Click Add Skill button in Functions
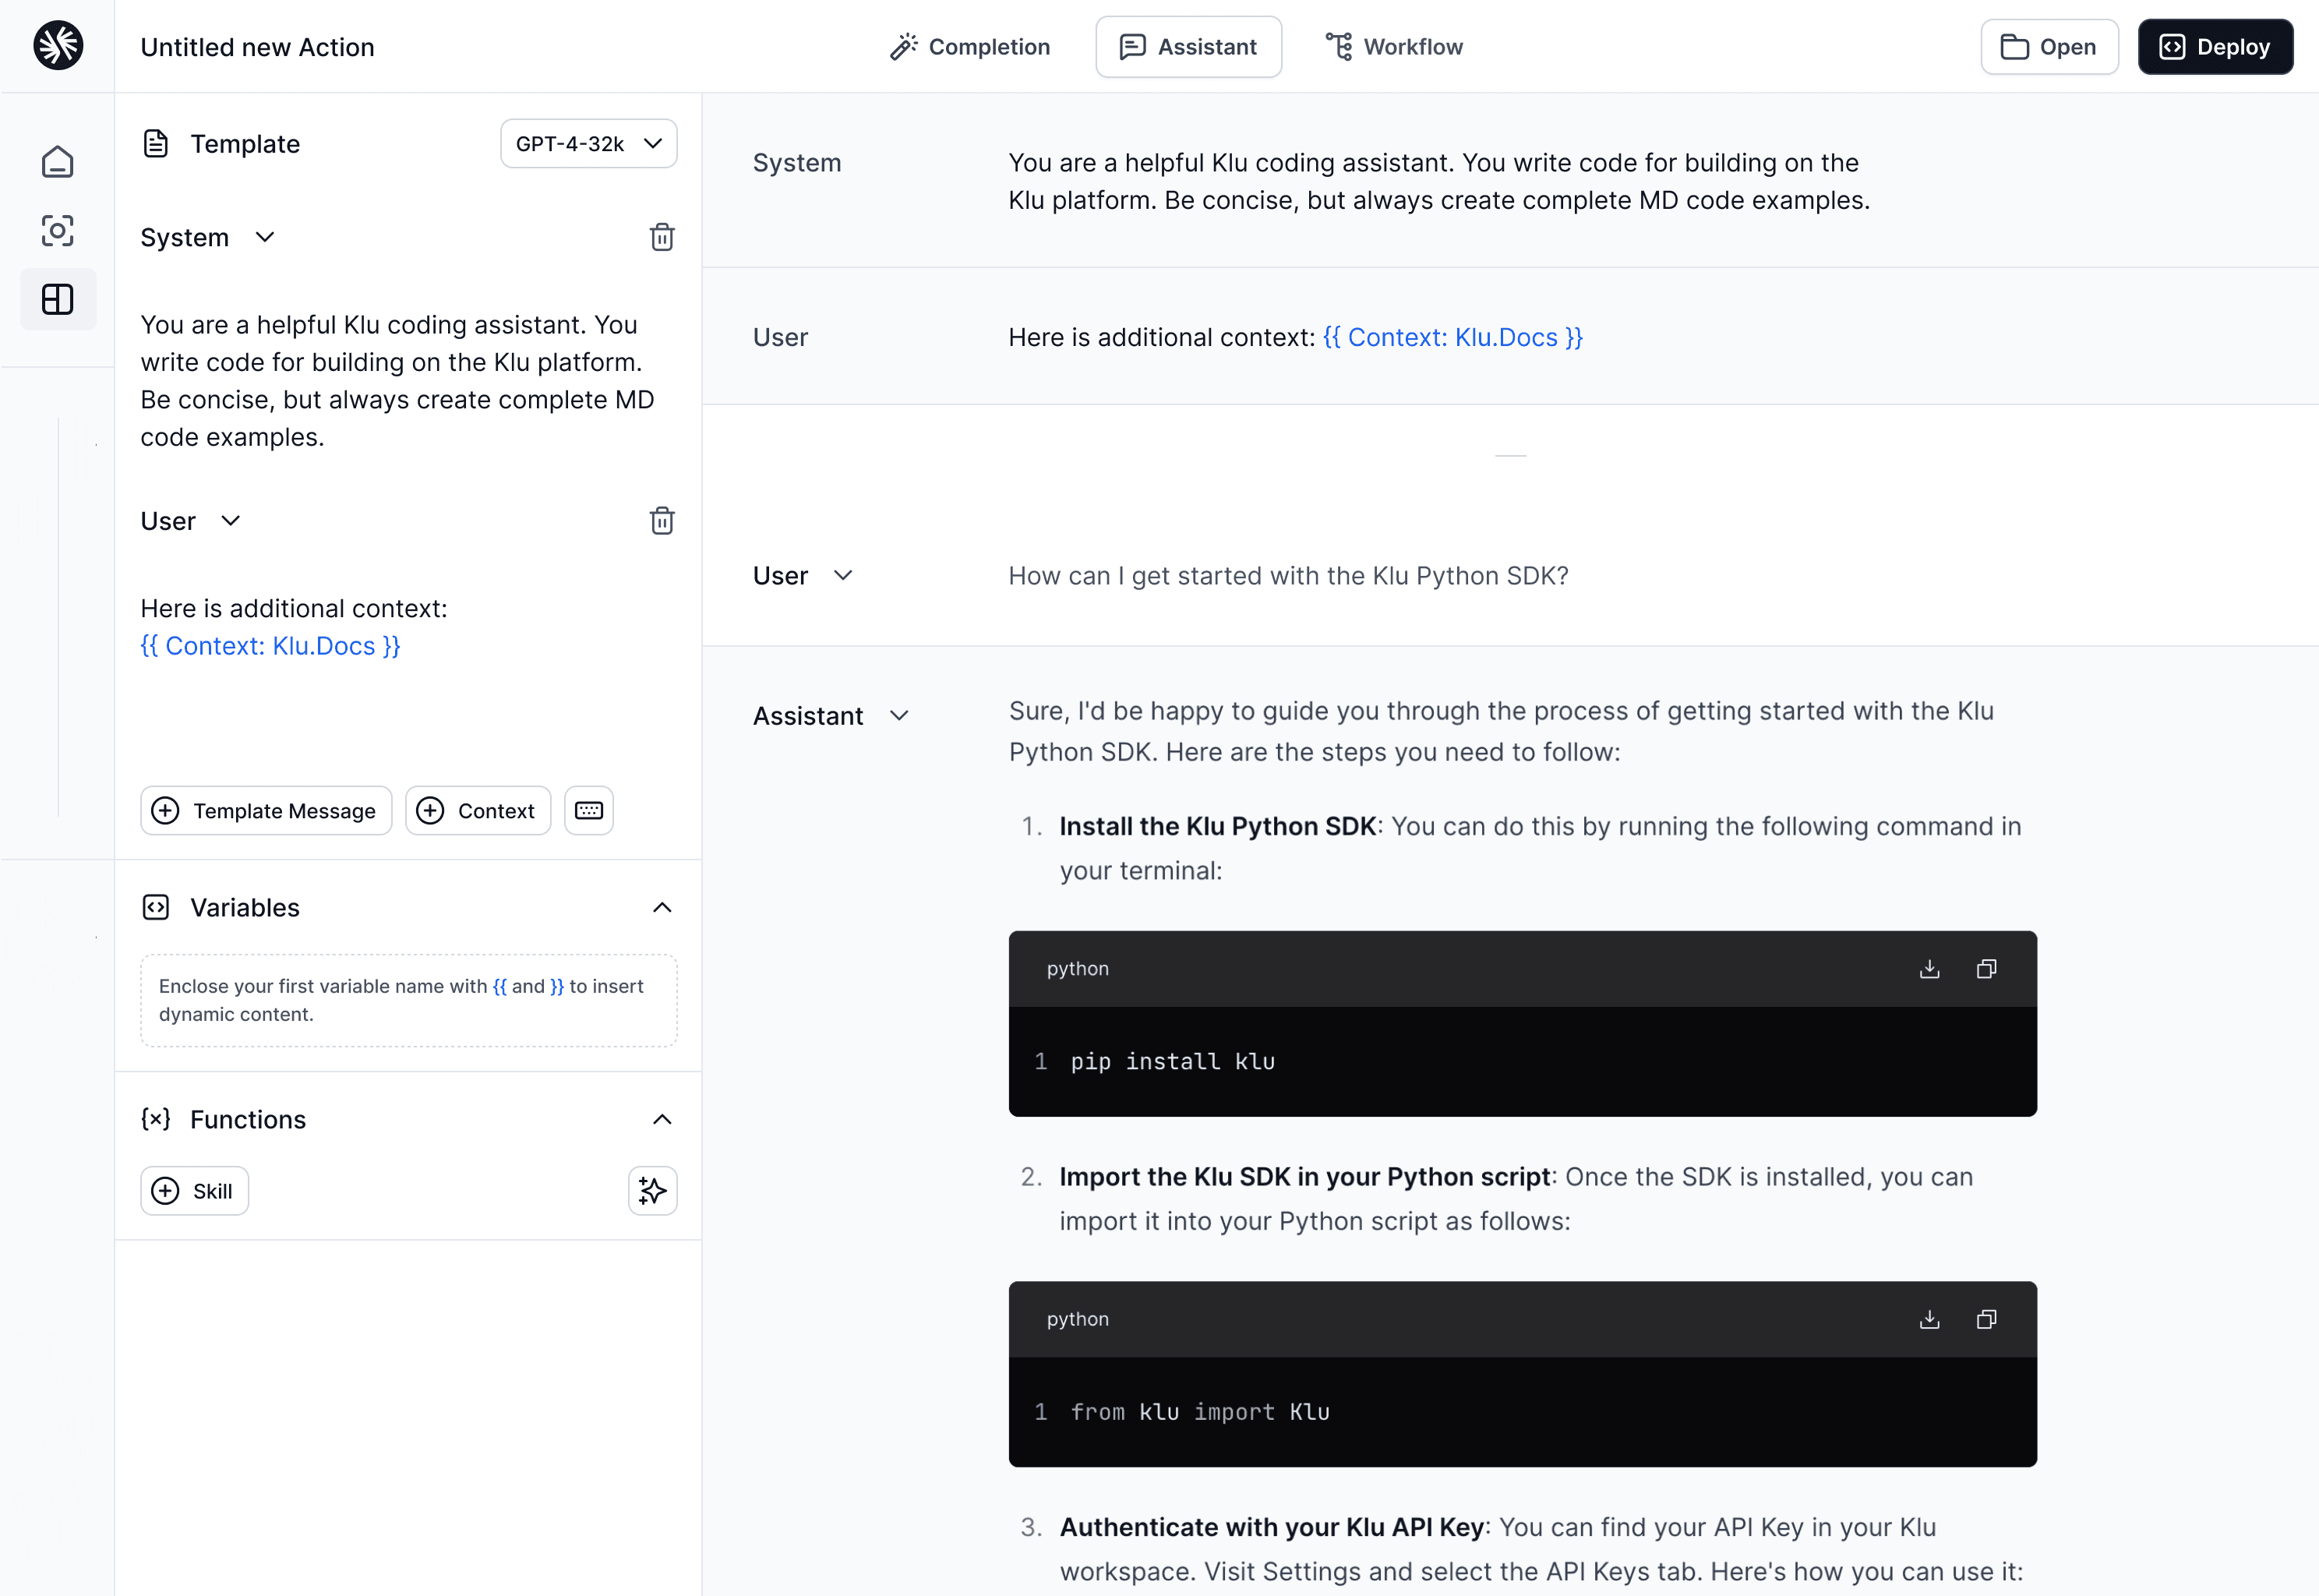 [194, 1191]
